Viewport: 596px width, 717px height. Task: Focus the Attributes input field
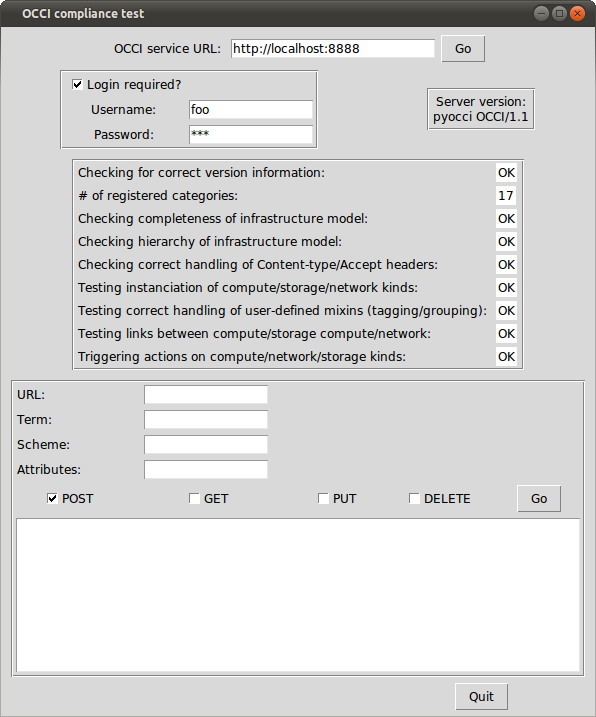tap(206, 470)
